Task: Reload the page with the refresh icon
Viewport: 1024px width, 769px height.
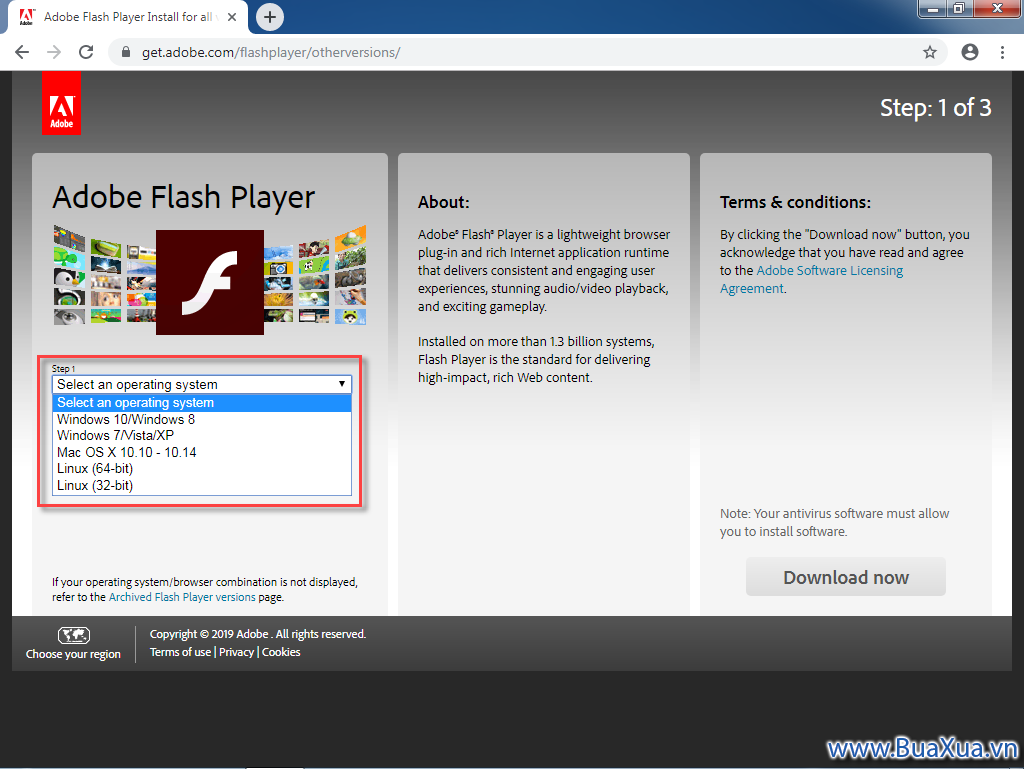Action: [x=86, y=52]
